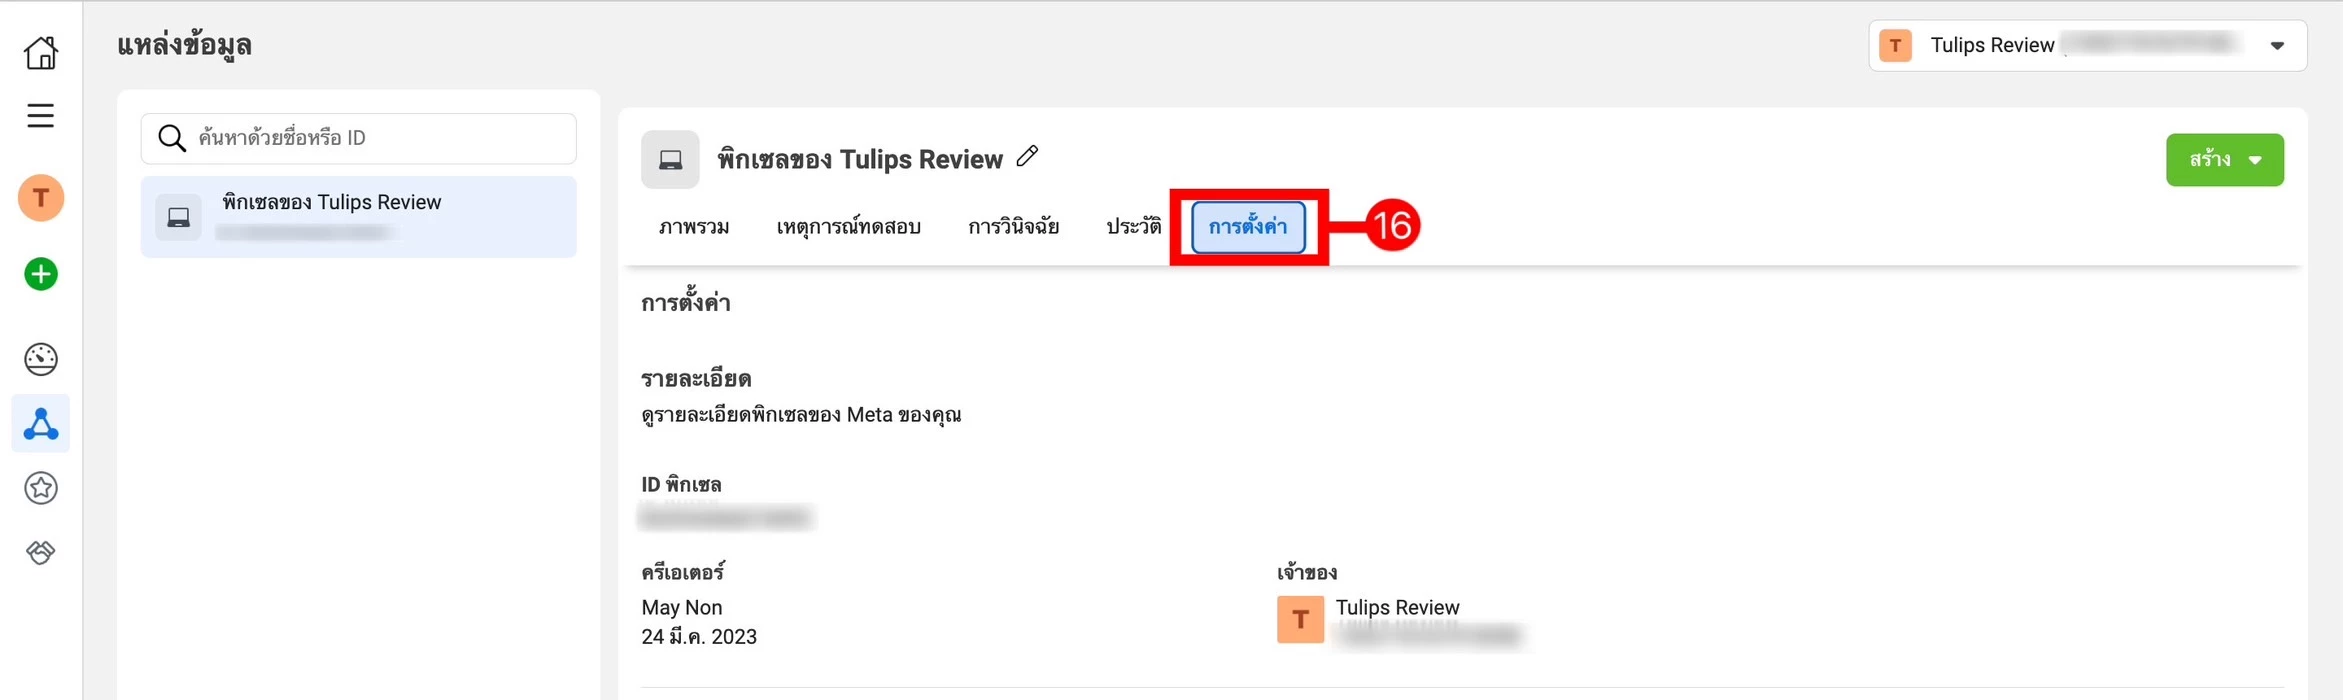This screenshot has height=700, width=2343.
Task: Click the พิกเซลของ Tulips Review title
Action: (860, 160)
